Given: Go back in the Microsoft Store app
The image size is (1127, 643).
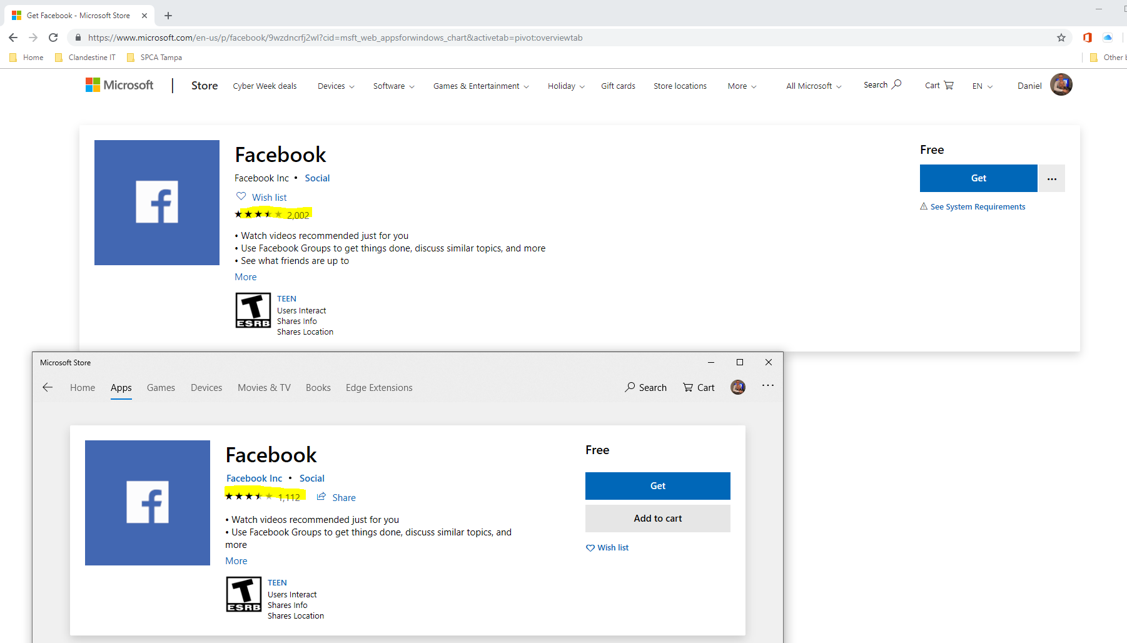Looking at the screenshot, I should (x=47, y=387).
